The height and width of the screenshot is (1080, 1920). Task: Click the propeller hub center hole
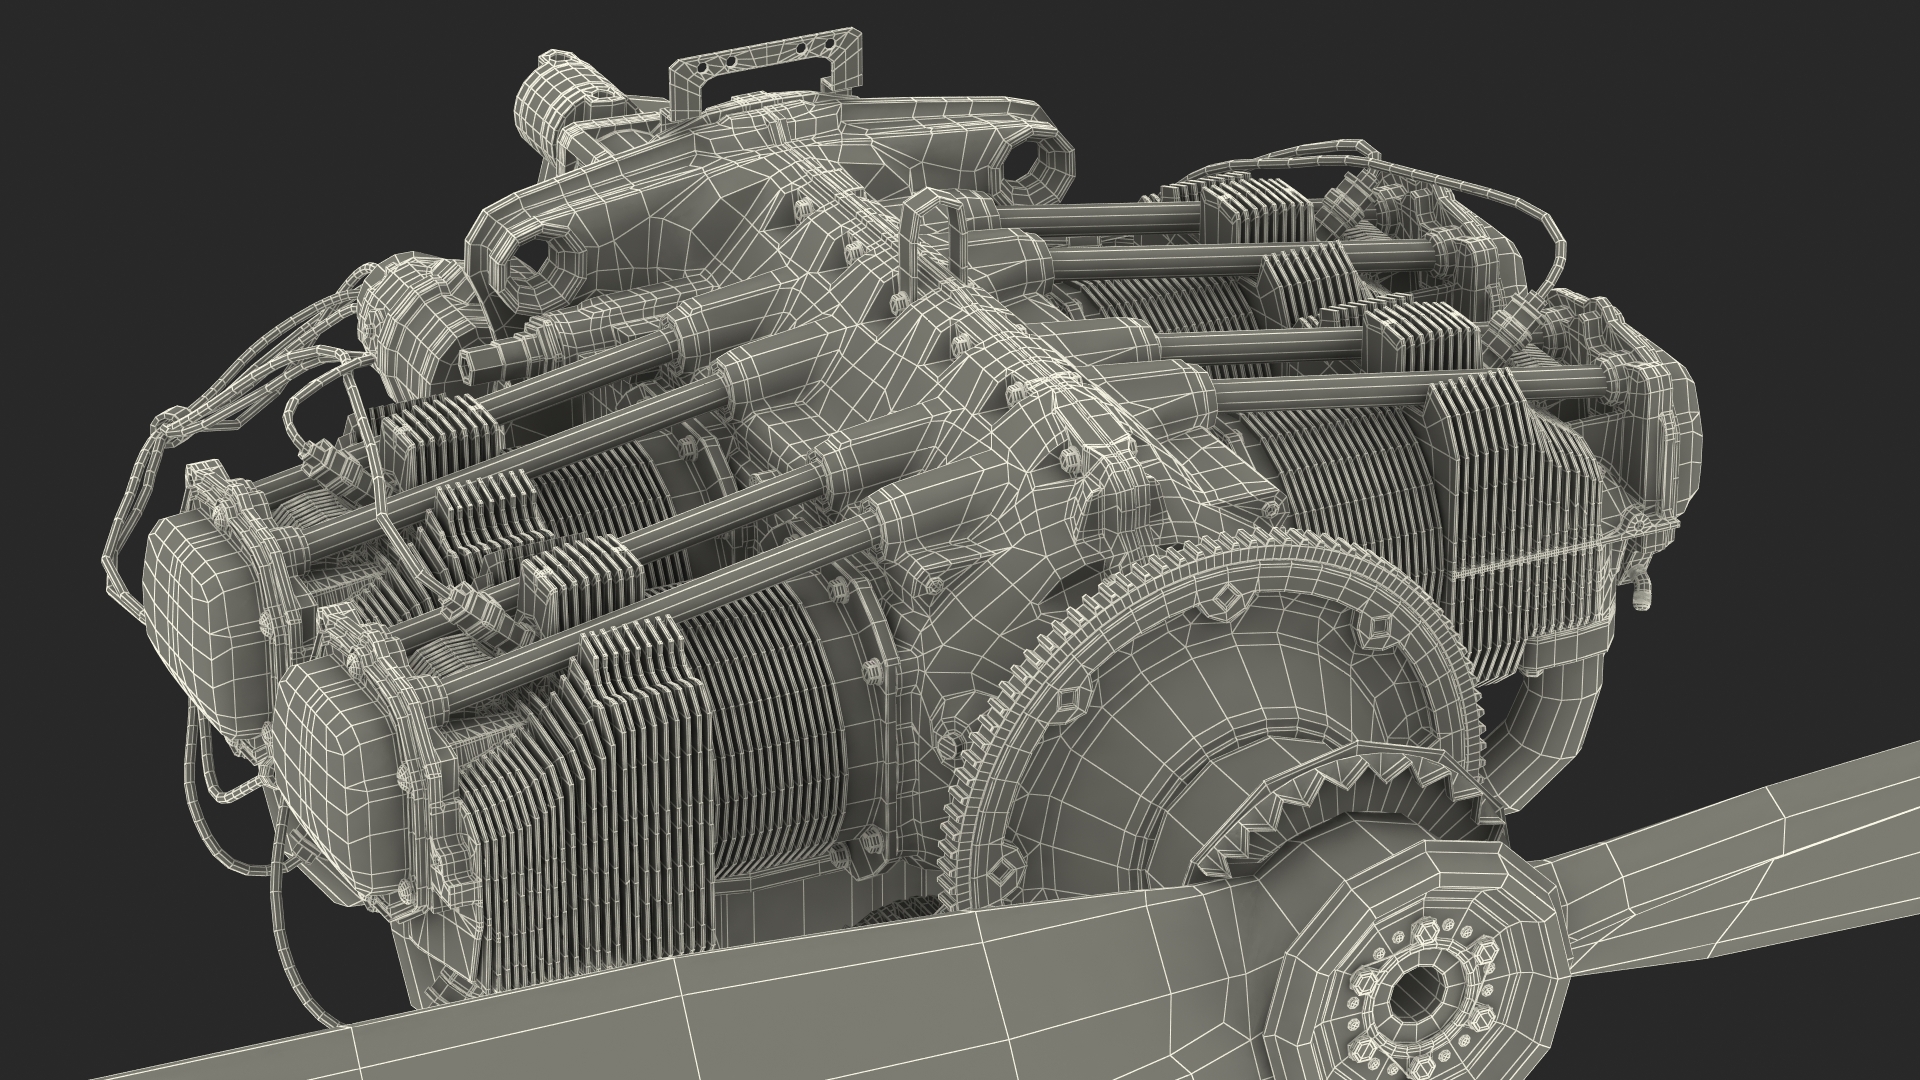(1421, 995)
